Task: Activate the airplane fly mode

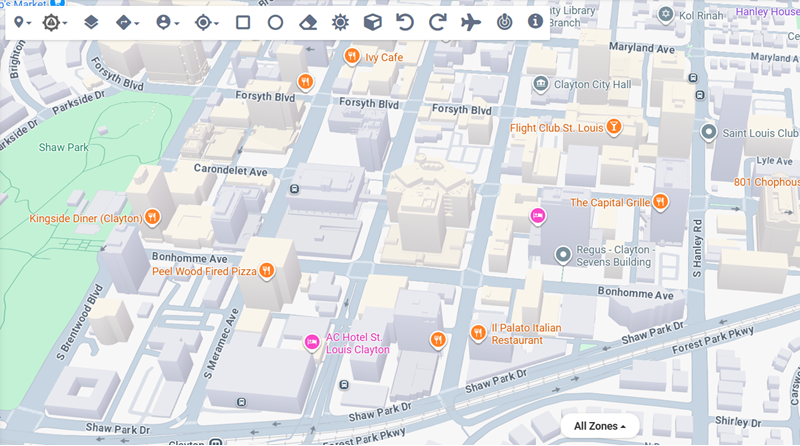Action: click(x=470, y=22)
